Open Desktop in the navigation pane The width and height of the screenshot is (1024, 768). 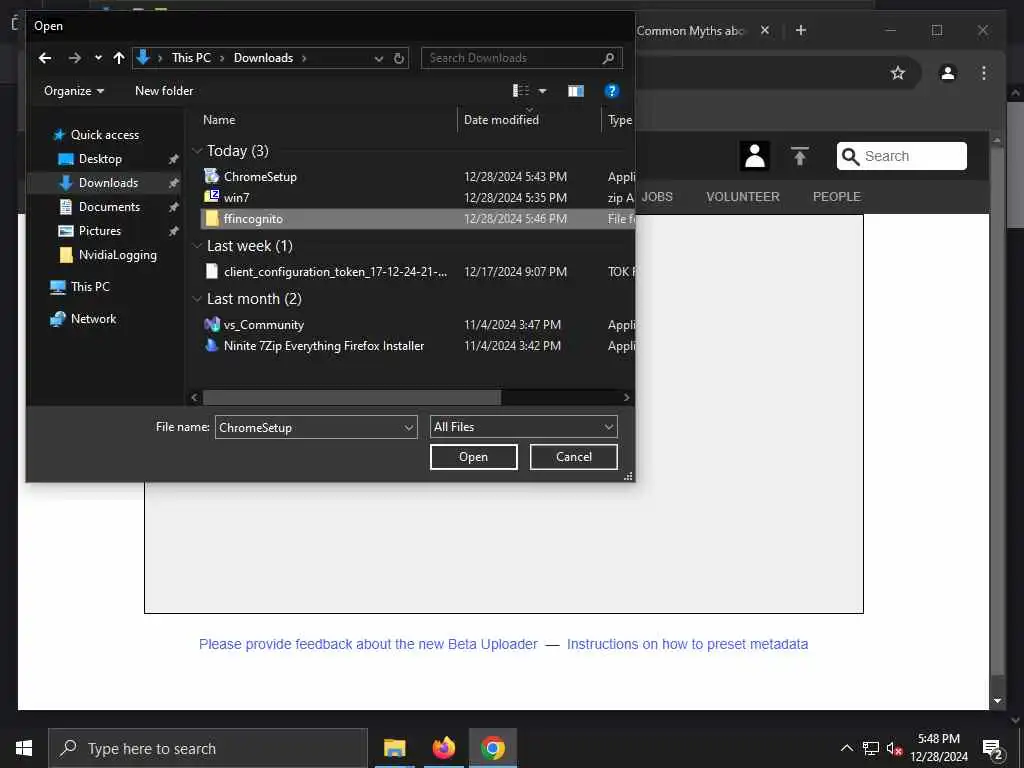pos(100,159)
